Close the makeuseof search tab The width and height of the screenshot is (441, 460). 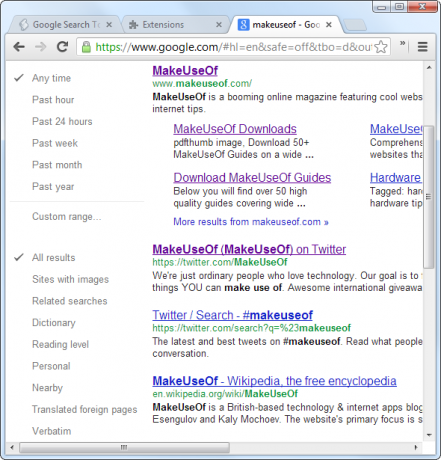pyautogui.click(x=329, y=25)
